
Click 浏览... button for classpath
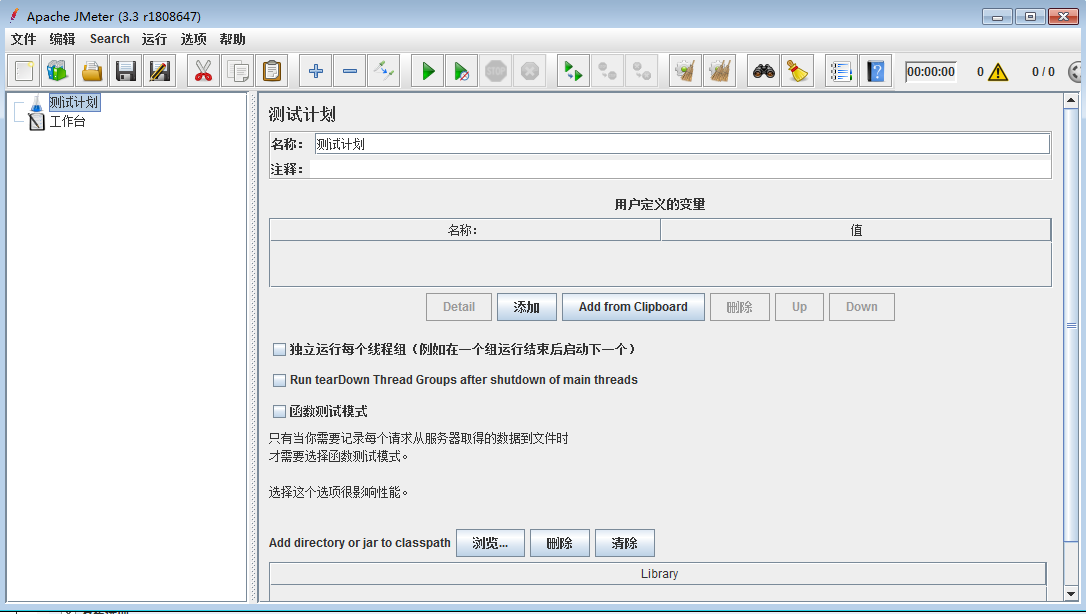(490, 543)
